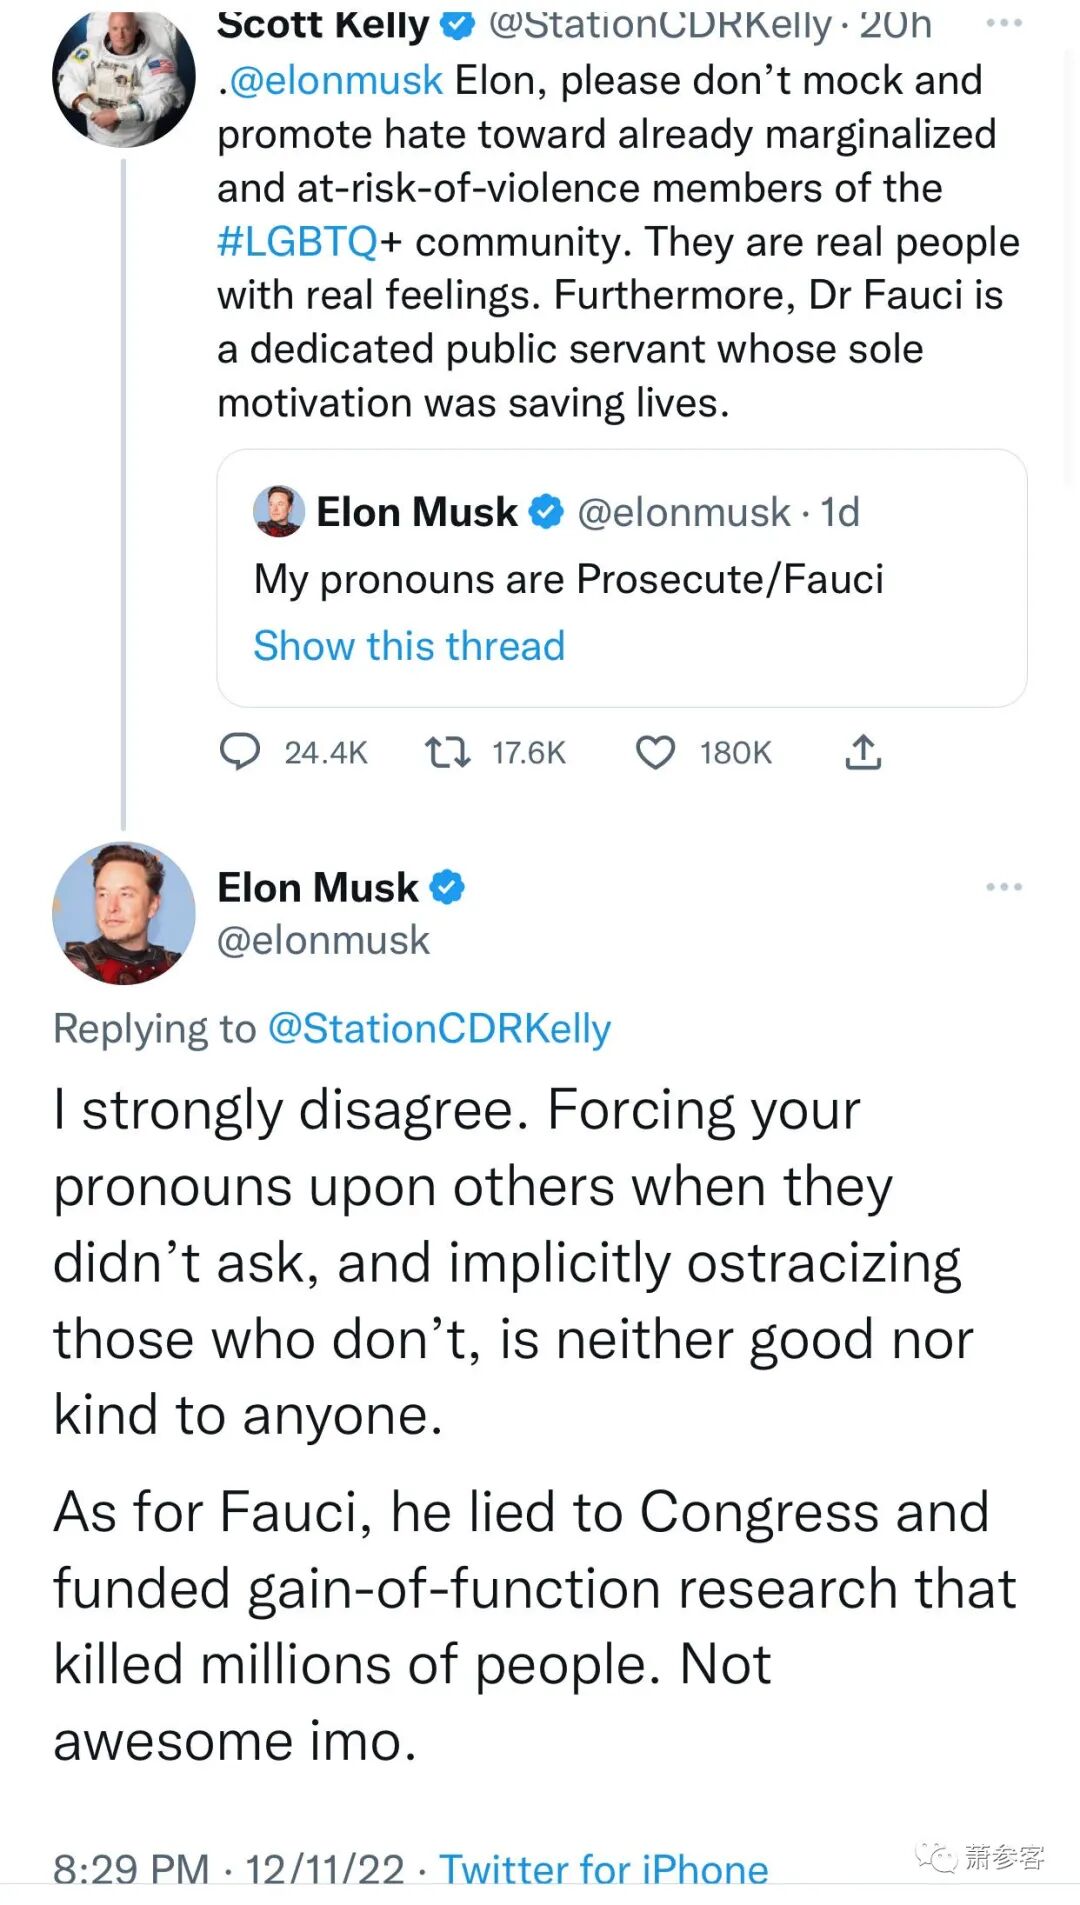Click @StationCDRKelly in Replying to line
This screenshot has height=1905, width=1080.
tap(439, 1029)
